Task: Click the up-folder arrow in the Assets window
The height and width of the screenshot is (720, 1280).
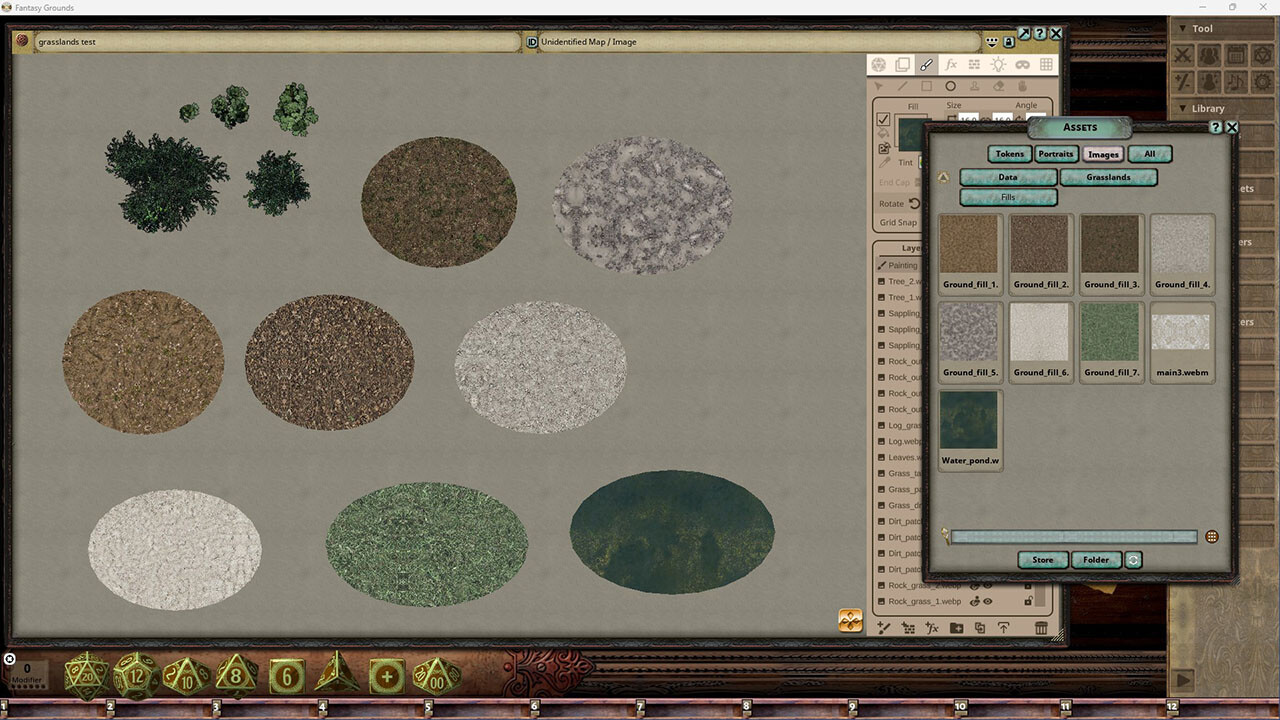Action: [941, 176]
